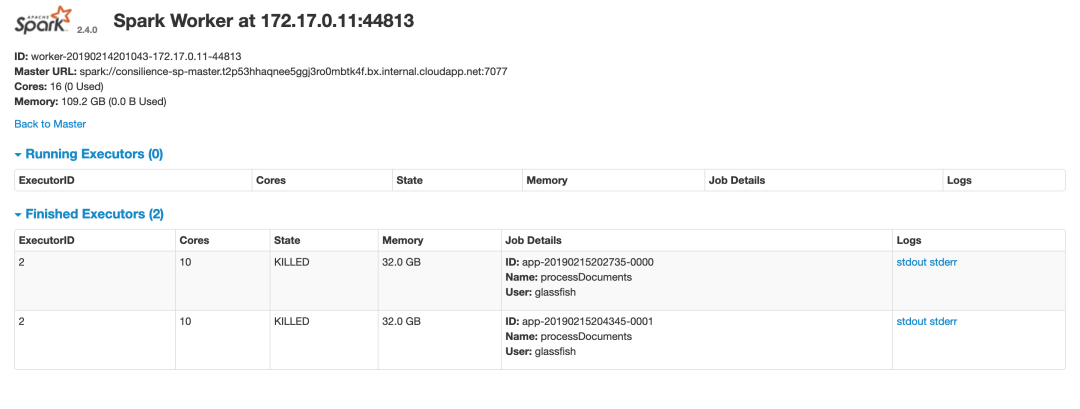The image size is (1080, 409).
Task: Click State header in Running Executors table
Action: click(x=410, y=181)
